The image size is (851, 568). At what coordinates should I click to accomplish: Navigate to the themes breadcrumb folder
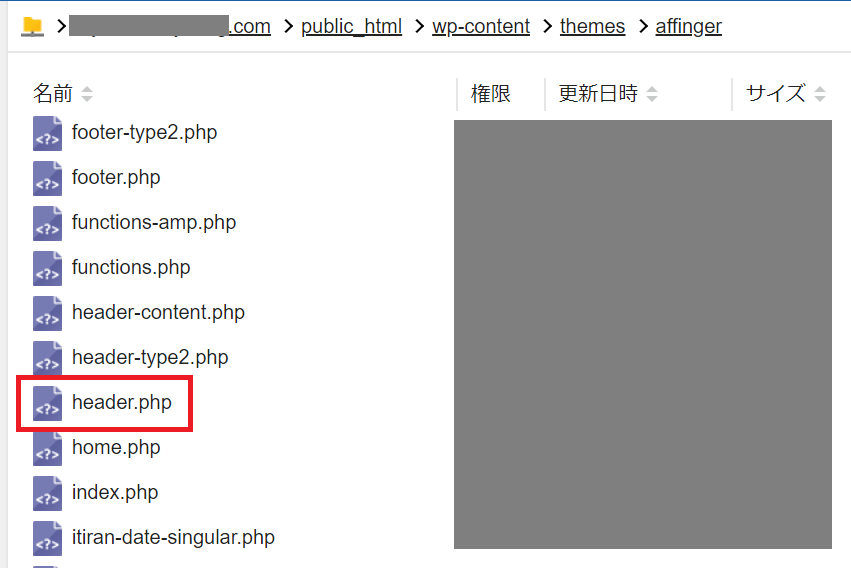[x=592, y=26]
